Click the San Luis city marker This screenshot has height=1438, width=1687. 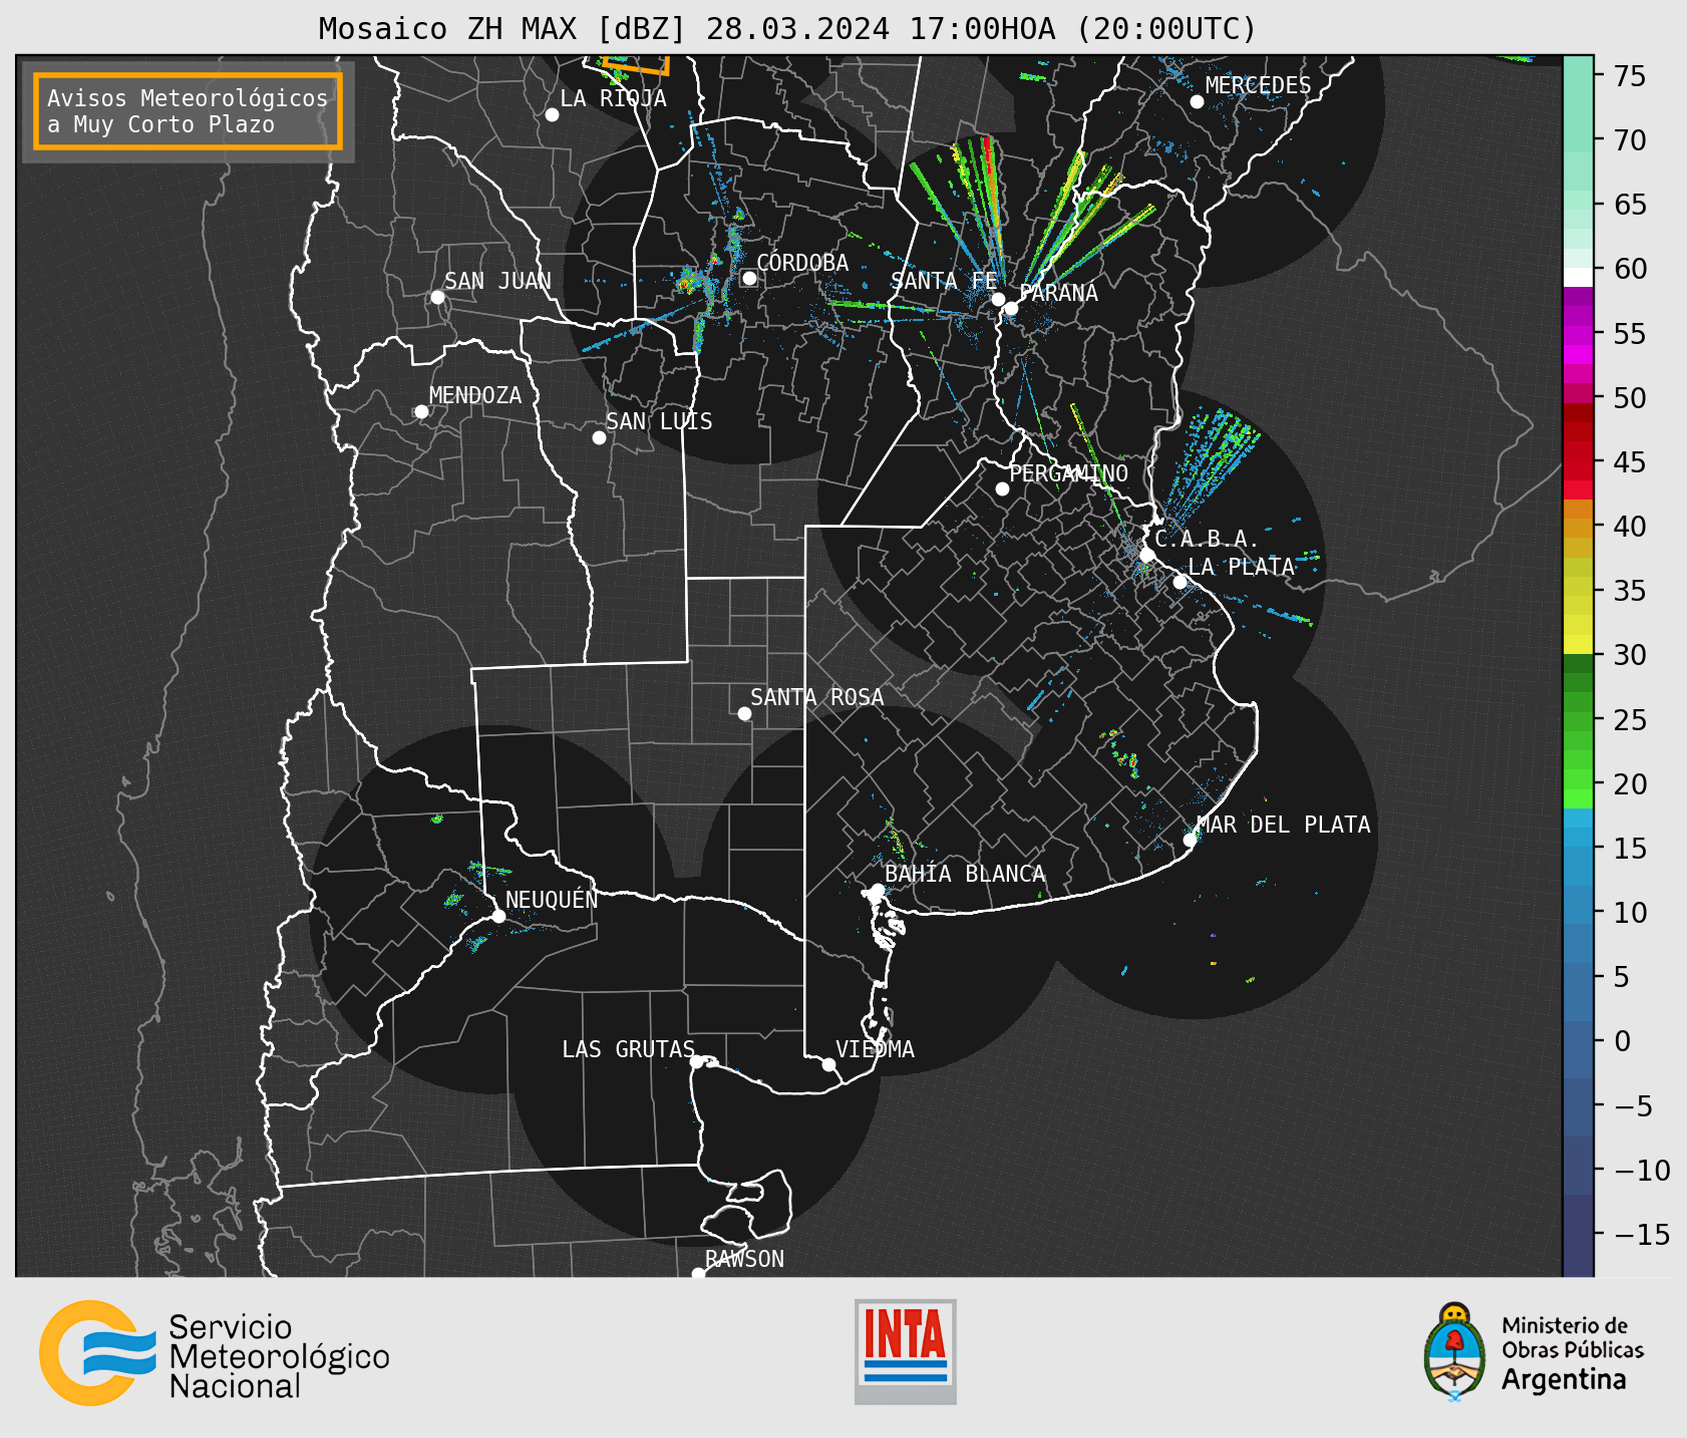pyautogui.click(x=599, y=438)
